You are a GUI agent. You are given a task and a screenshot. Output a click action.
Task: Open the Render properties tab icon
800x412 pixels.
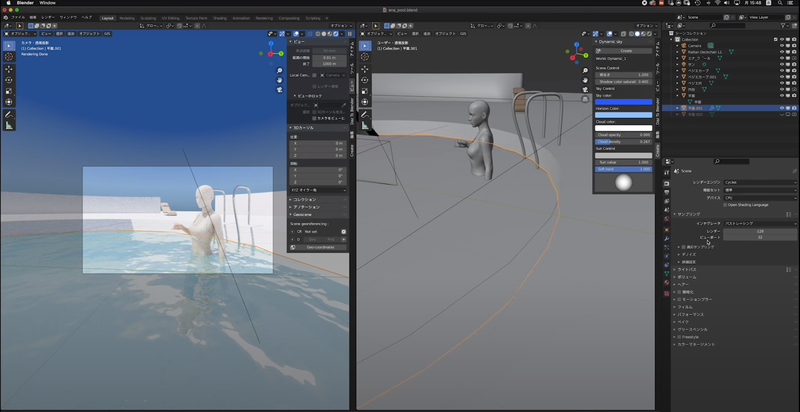(x=666, y=183)
